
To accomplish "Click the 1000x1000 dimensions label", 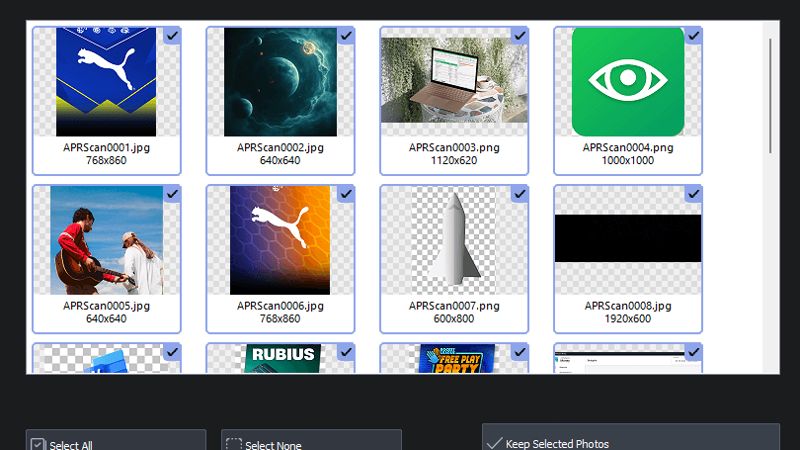I will click(628, 161).
